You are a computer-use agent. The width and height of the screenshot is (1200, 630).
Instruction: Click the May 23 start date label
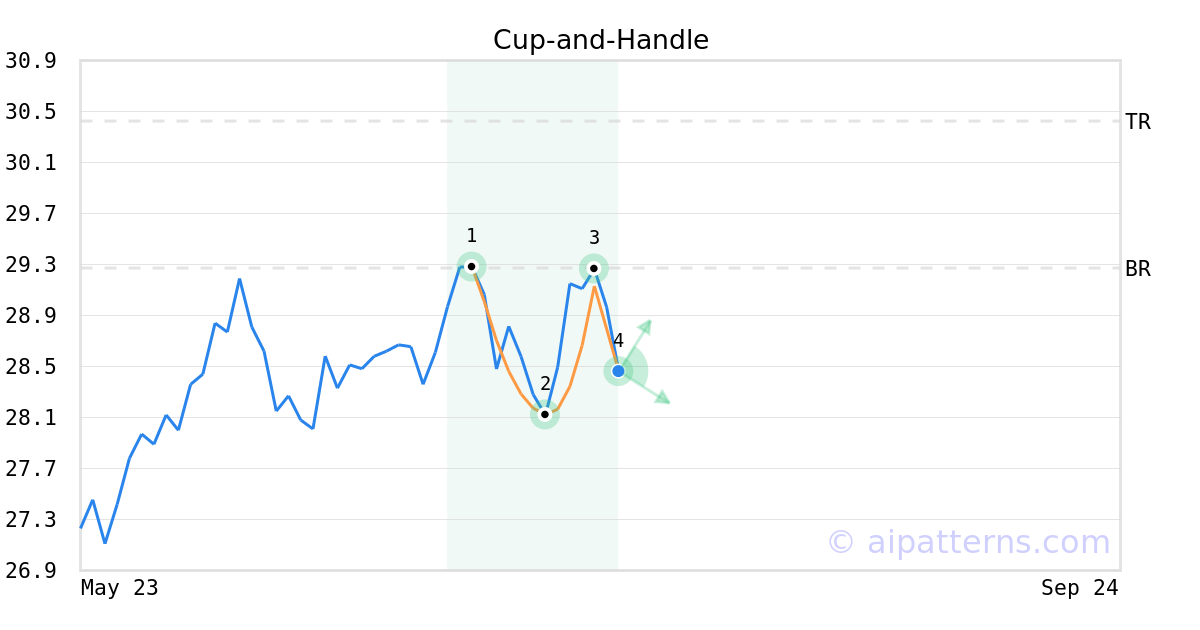point(120,588)
